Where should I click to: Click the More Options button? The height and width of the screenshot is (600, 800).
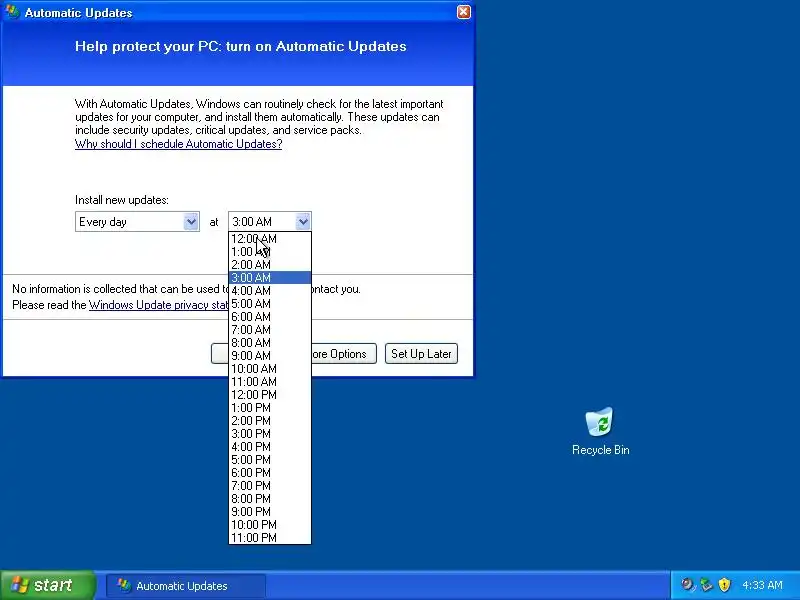click(x=343, y=354)
